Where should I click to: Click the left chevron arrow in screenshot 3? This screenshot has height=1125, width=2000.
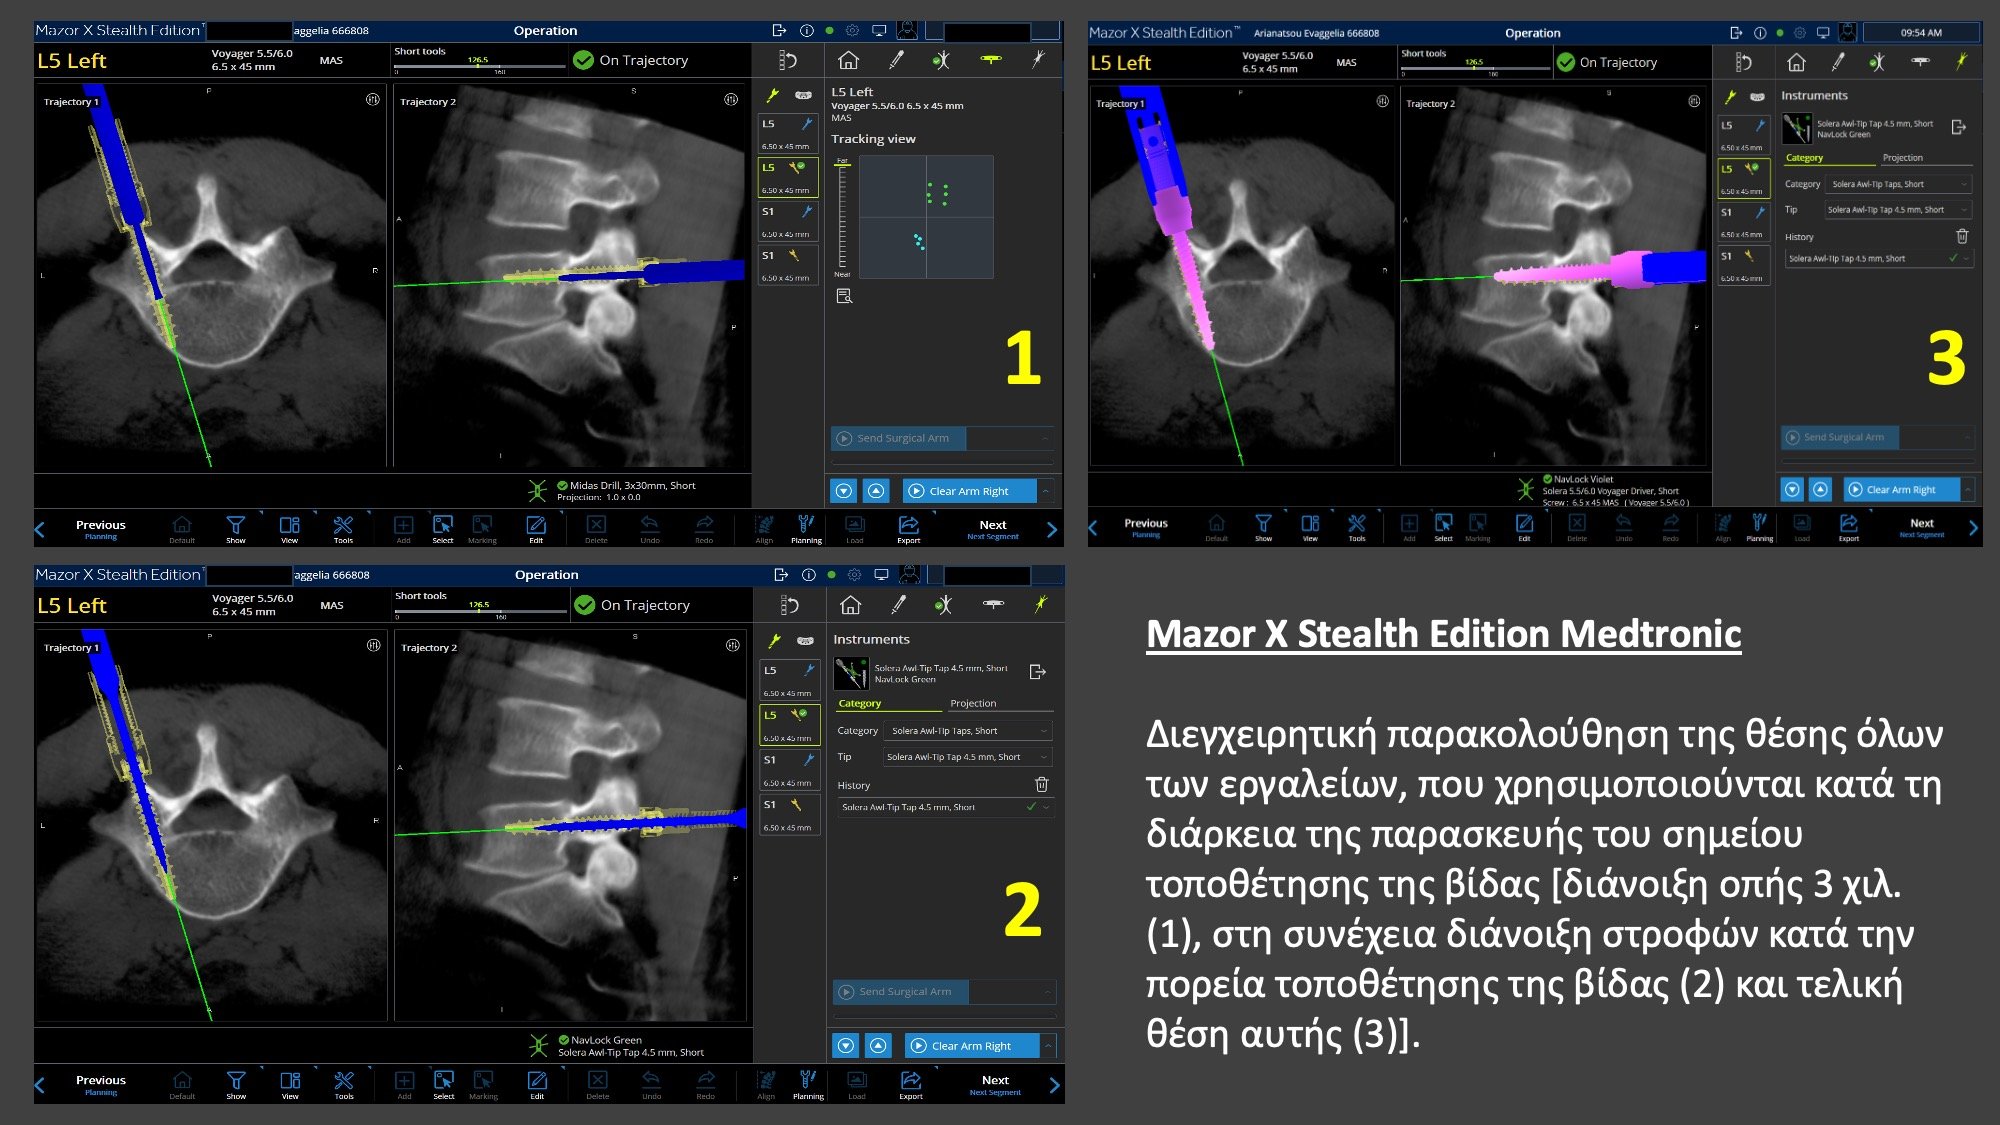(1093, 528)
